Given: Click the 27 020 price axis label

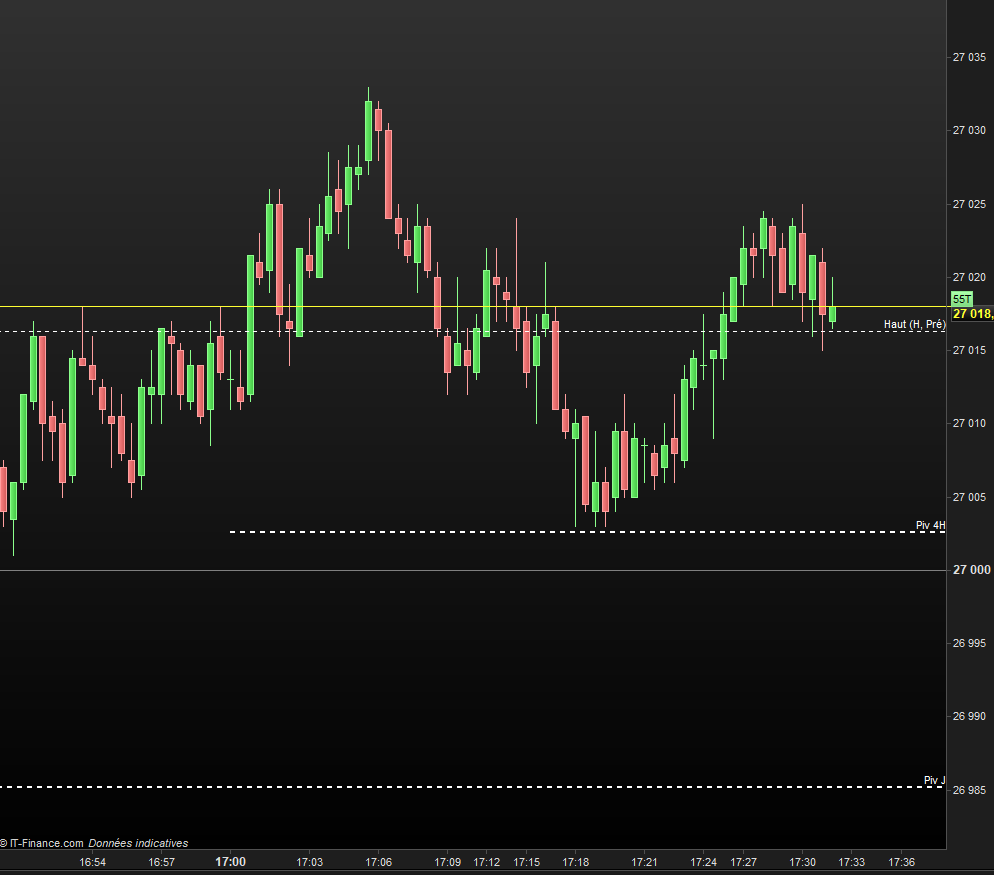Looking at the screenshot, I should point(969,277).
